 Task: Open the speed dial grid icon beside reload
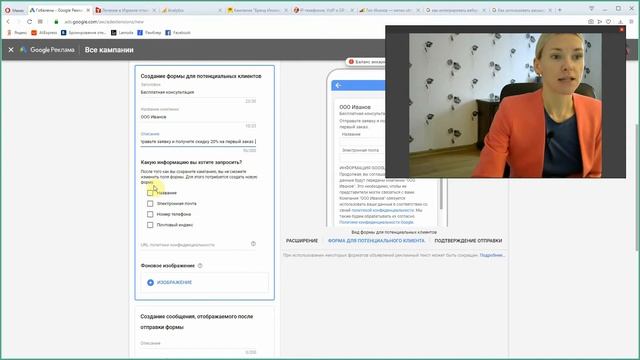pyautogui.click(x=40, y=22)
